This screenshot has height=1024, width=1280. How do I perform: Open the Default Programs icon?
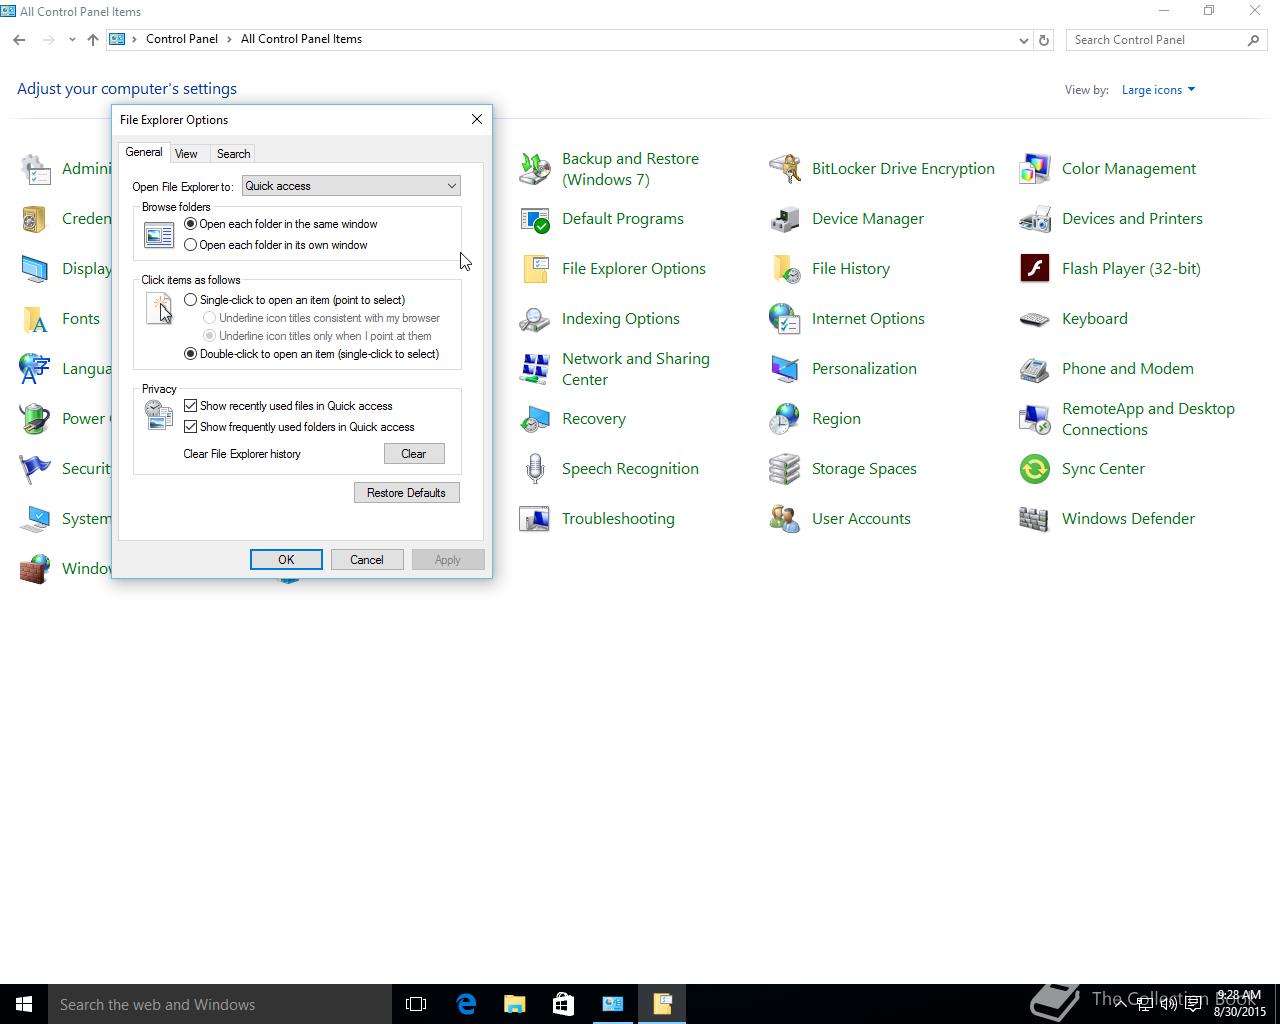535,219
